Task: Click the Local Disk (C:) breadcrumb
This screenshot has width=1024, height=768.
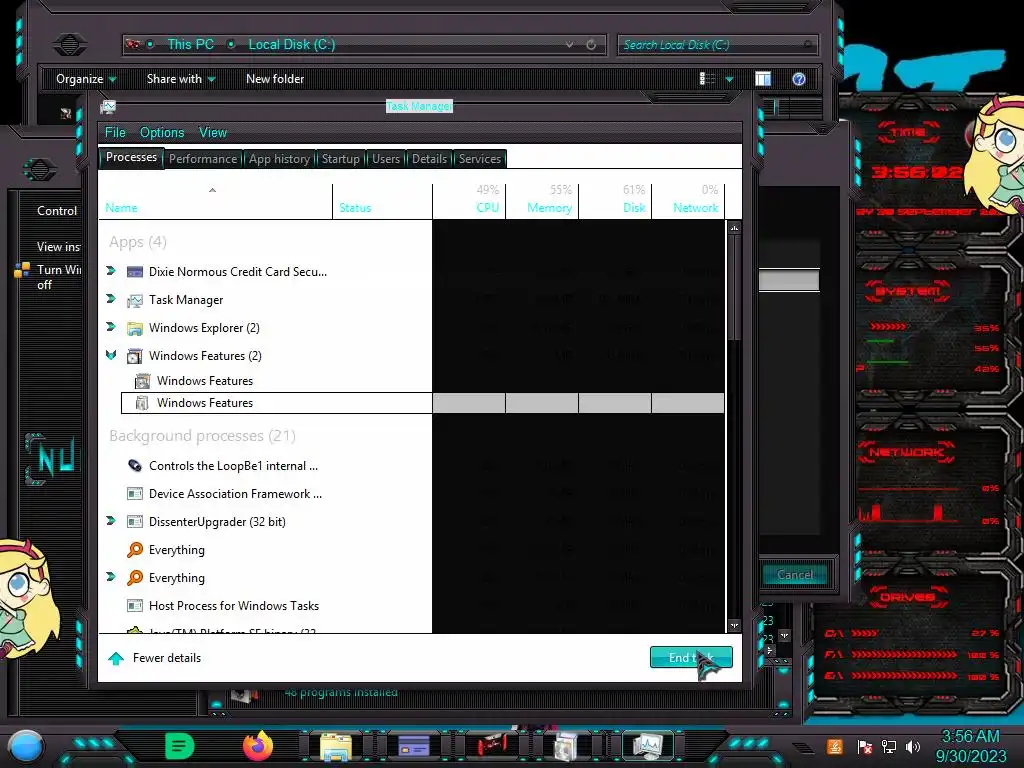Action: [x=291, y=44]
